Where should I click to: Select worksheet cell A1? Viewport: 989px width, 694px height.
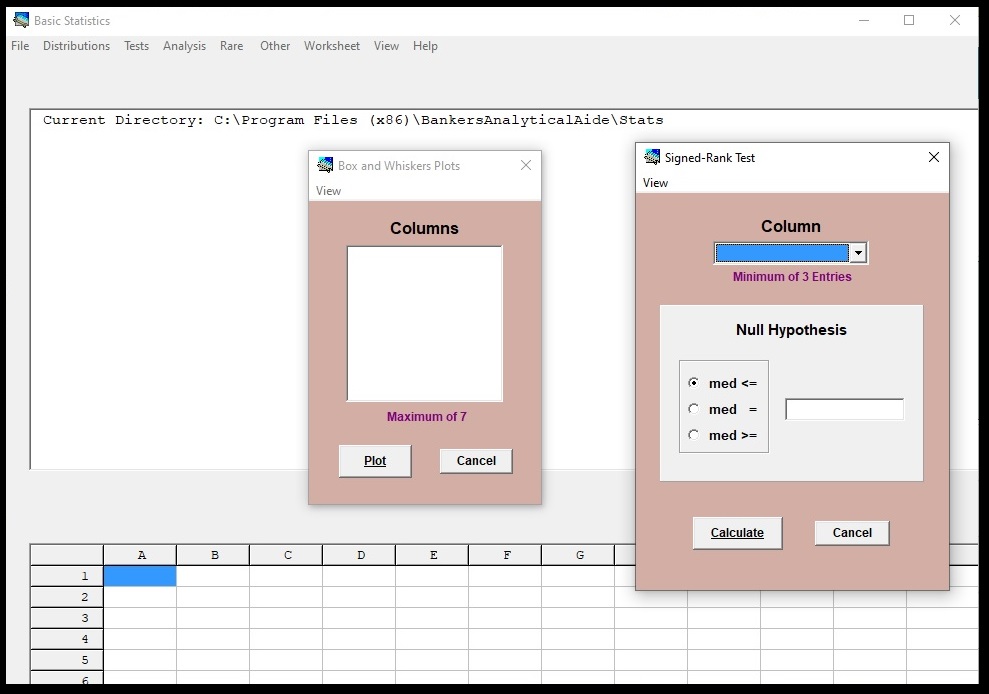tap(140, 576)
